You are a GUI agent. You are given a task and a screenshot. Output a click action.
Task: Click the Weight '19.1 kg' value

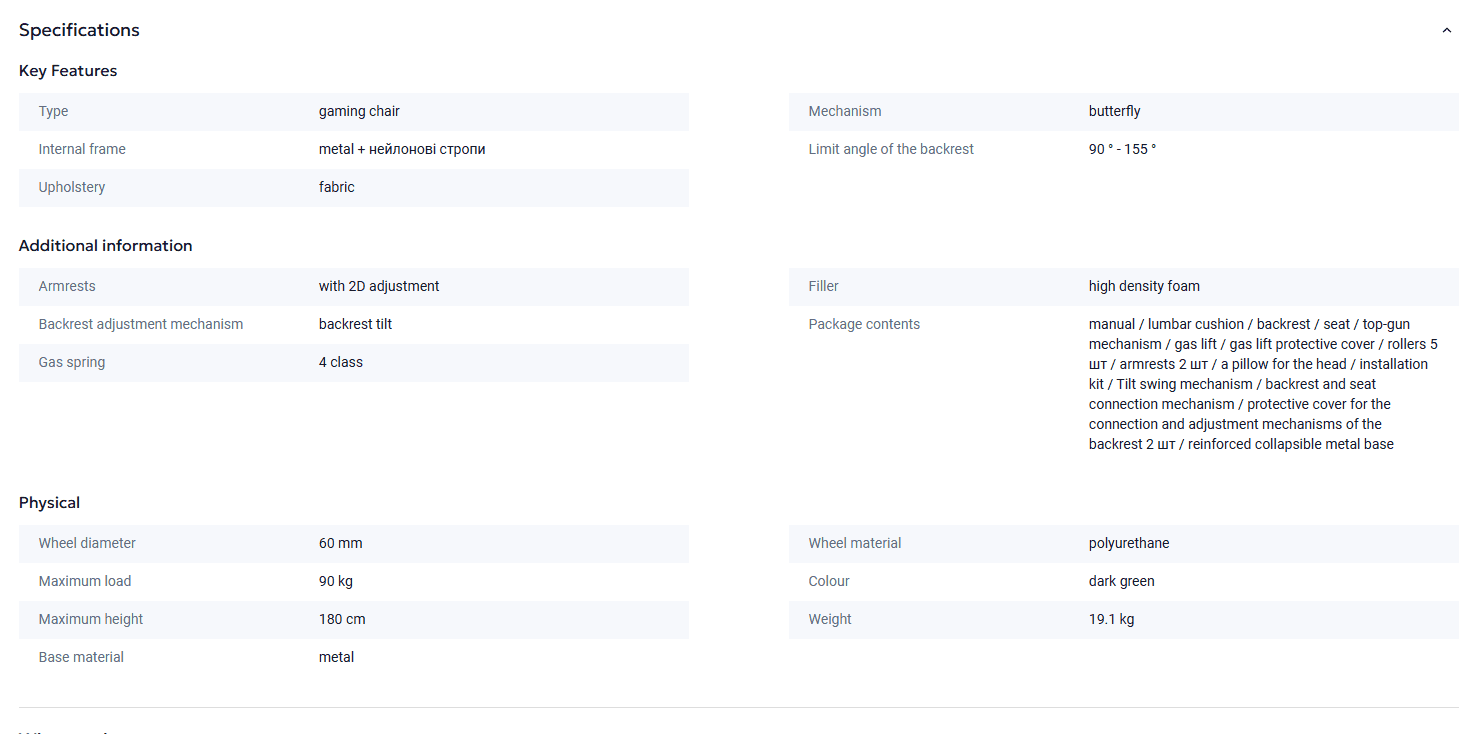[1111, 619]
